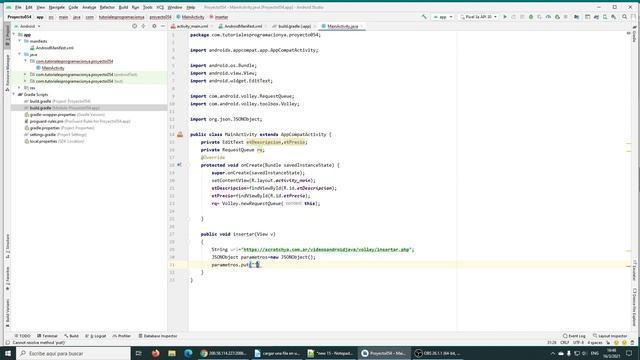Open the Pixel 3a API 30 device dropdown
The width and height of the screenshot is (640, 360).
point(478,17)
